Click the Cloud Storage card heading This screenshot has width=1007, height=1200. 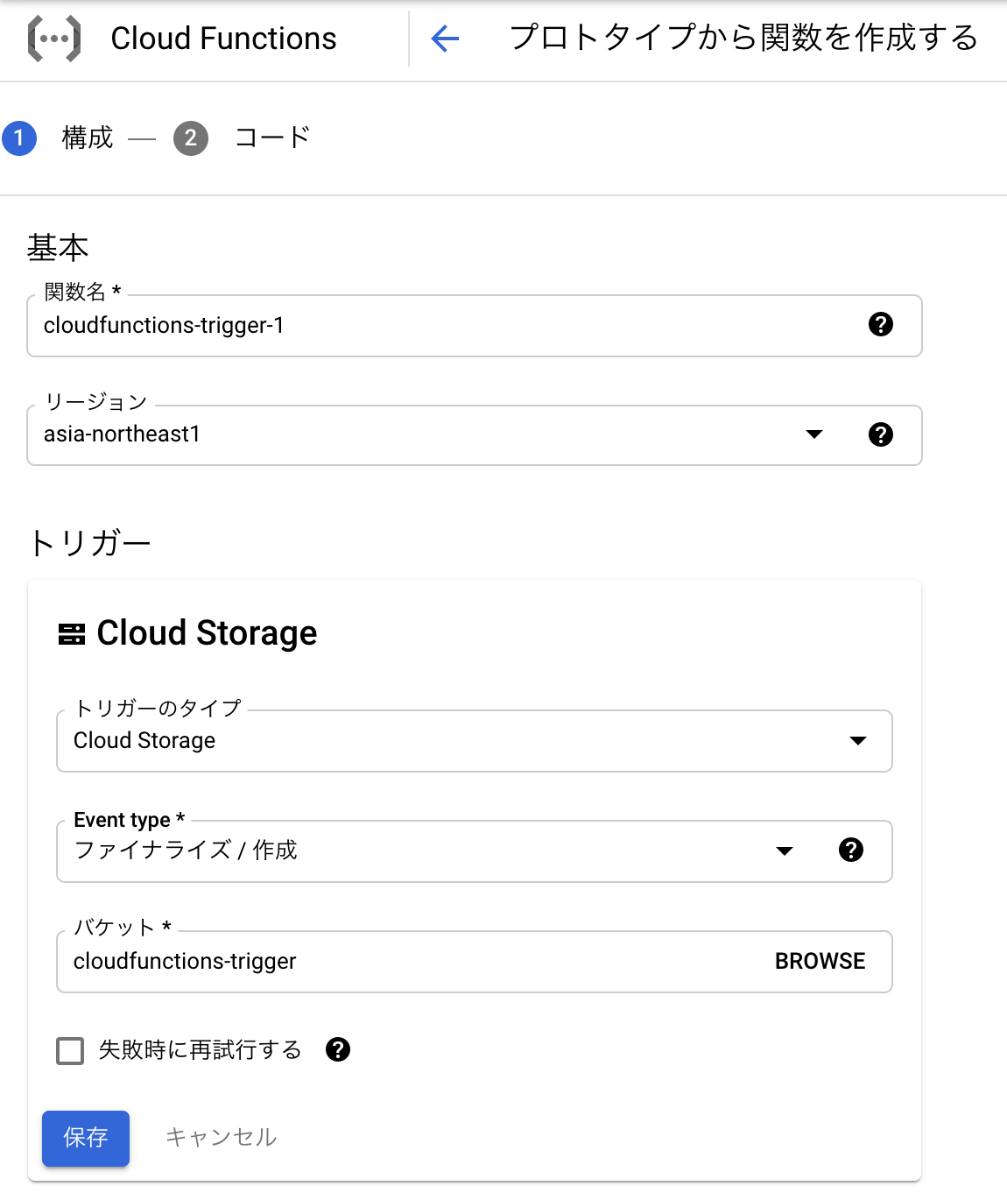coord(207,633)
